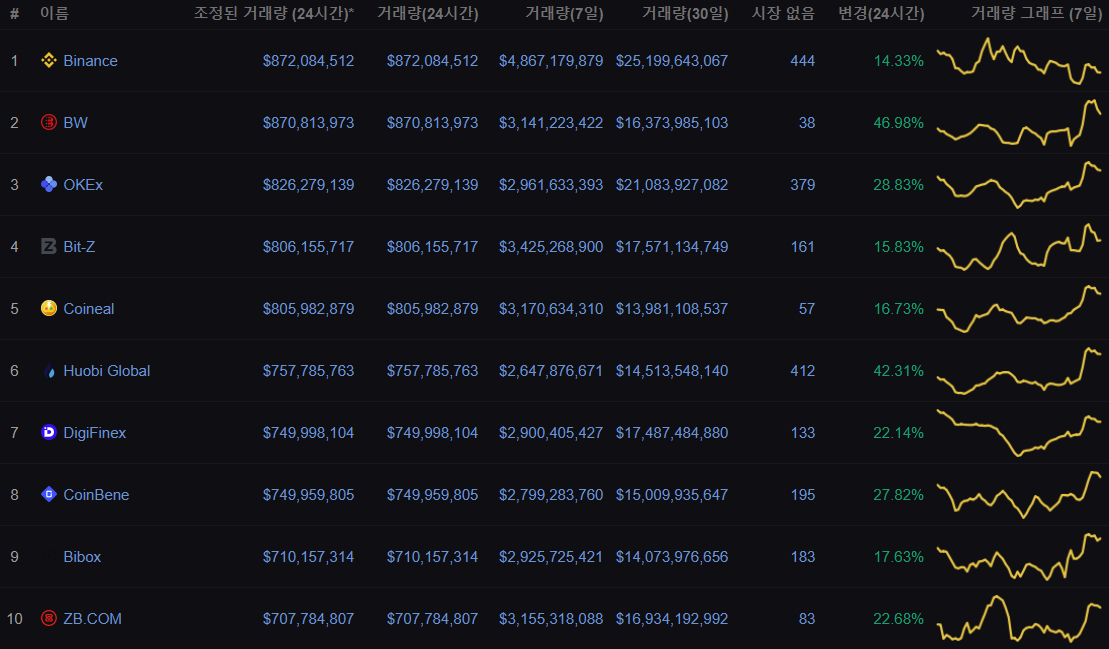
Task: Open the Binance exchange link
Action: (x=91, y=61)
